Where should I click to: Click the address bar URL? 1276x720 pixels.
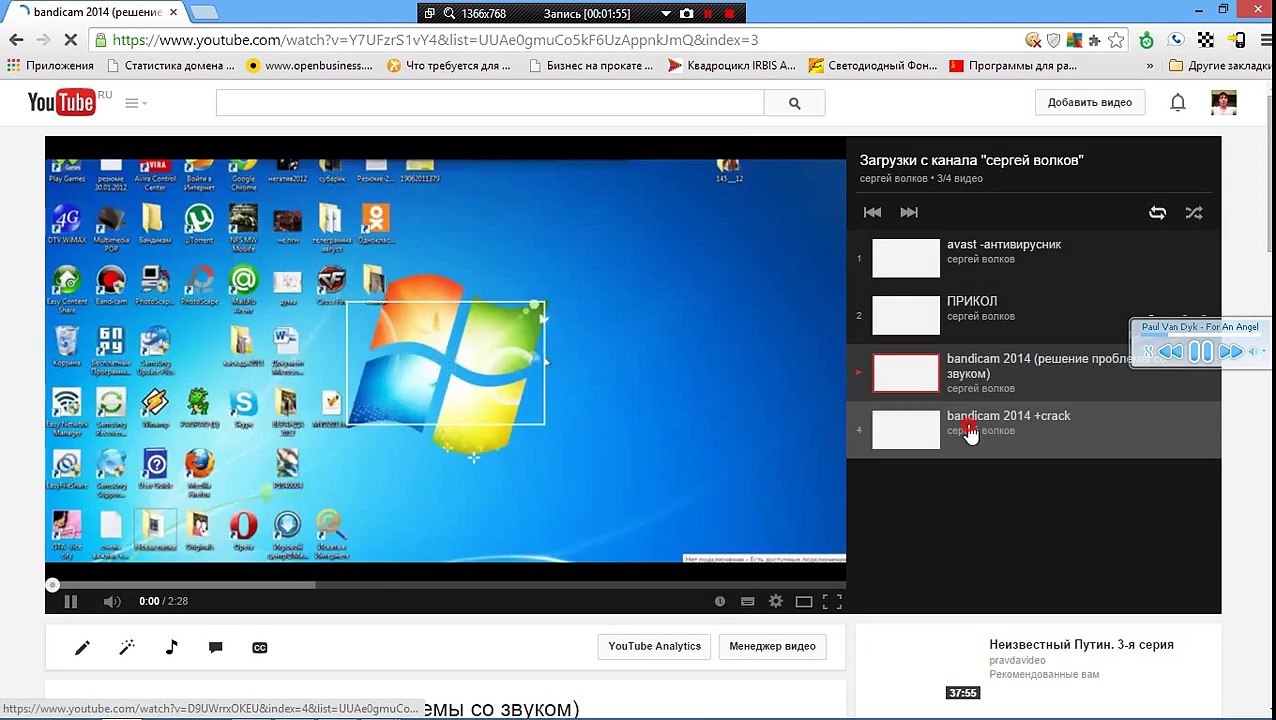tap(435, 40)
